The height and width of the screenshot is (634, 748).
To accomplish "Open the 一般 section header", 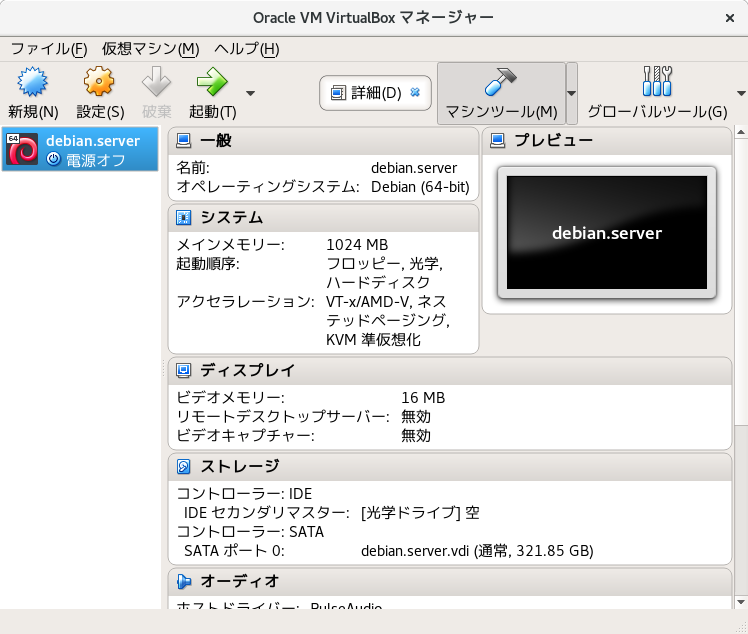I will point(323,141).
